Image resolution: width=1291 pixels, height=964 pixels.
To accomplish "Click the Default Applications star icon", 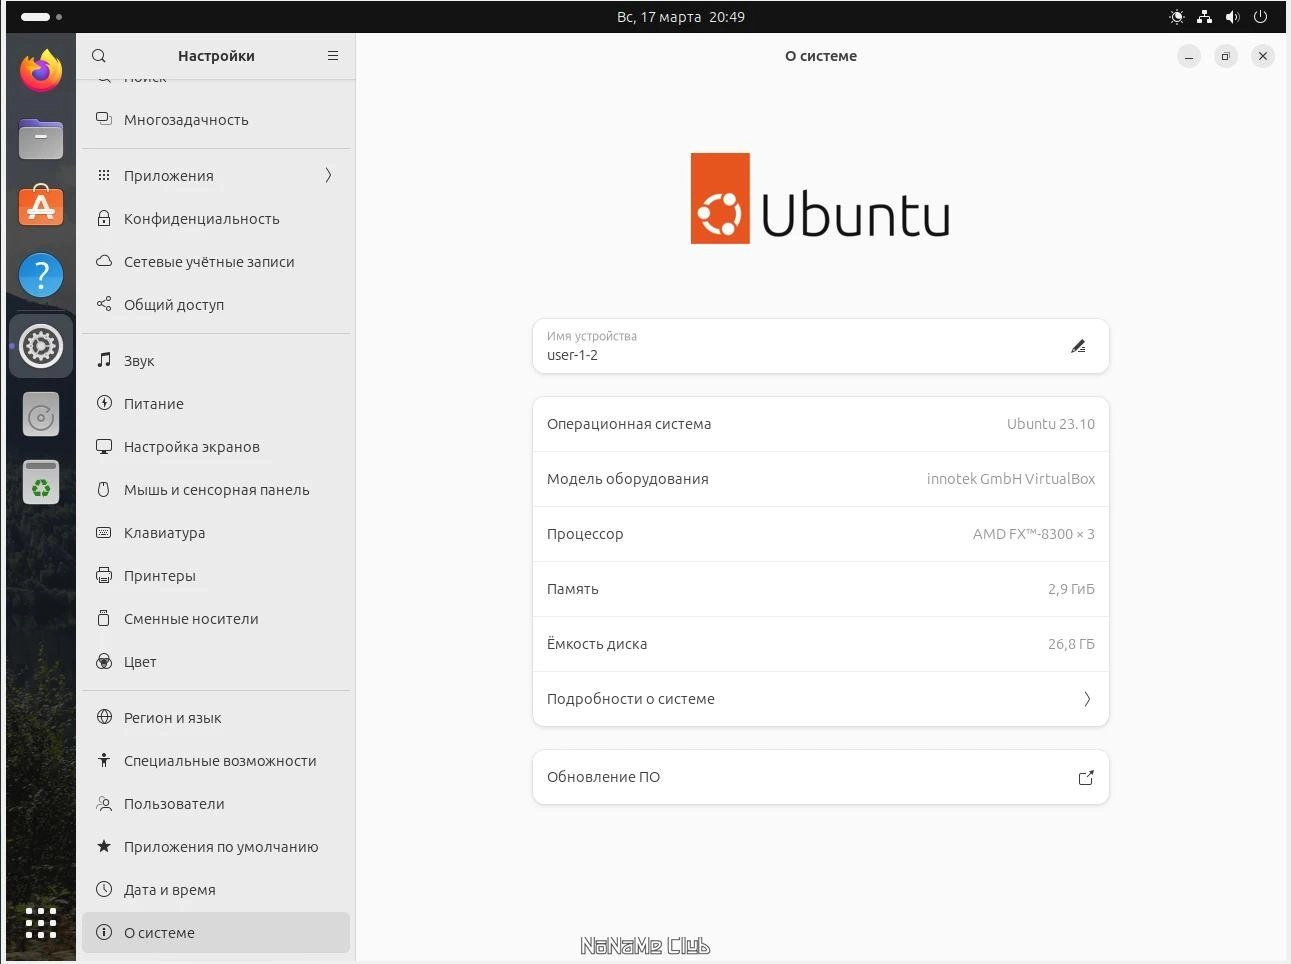I will tap(104, 846).
